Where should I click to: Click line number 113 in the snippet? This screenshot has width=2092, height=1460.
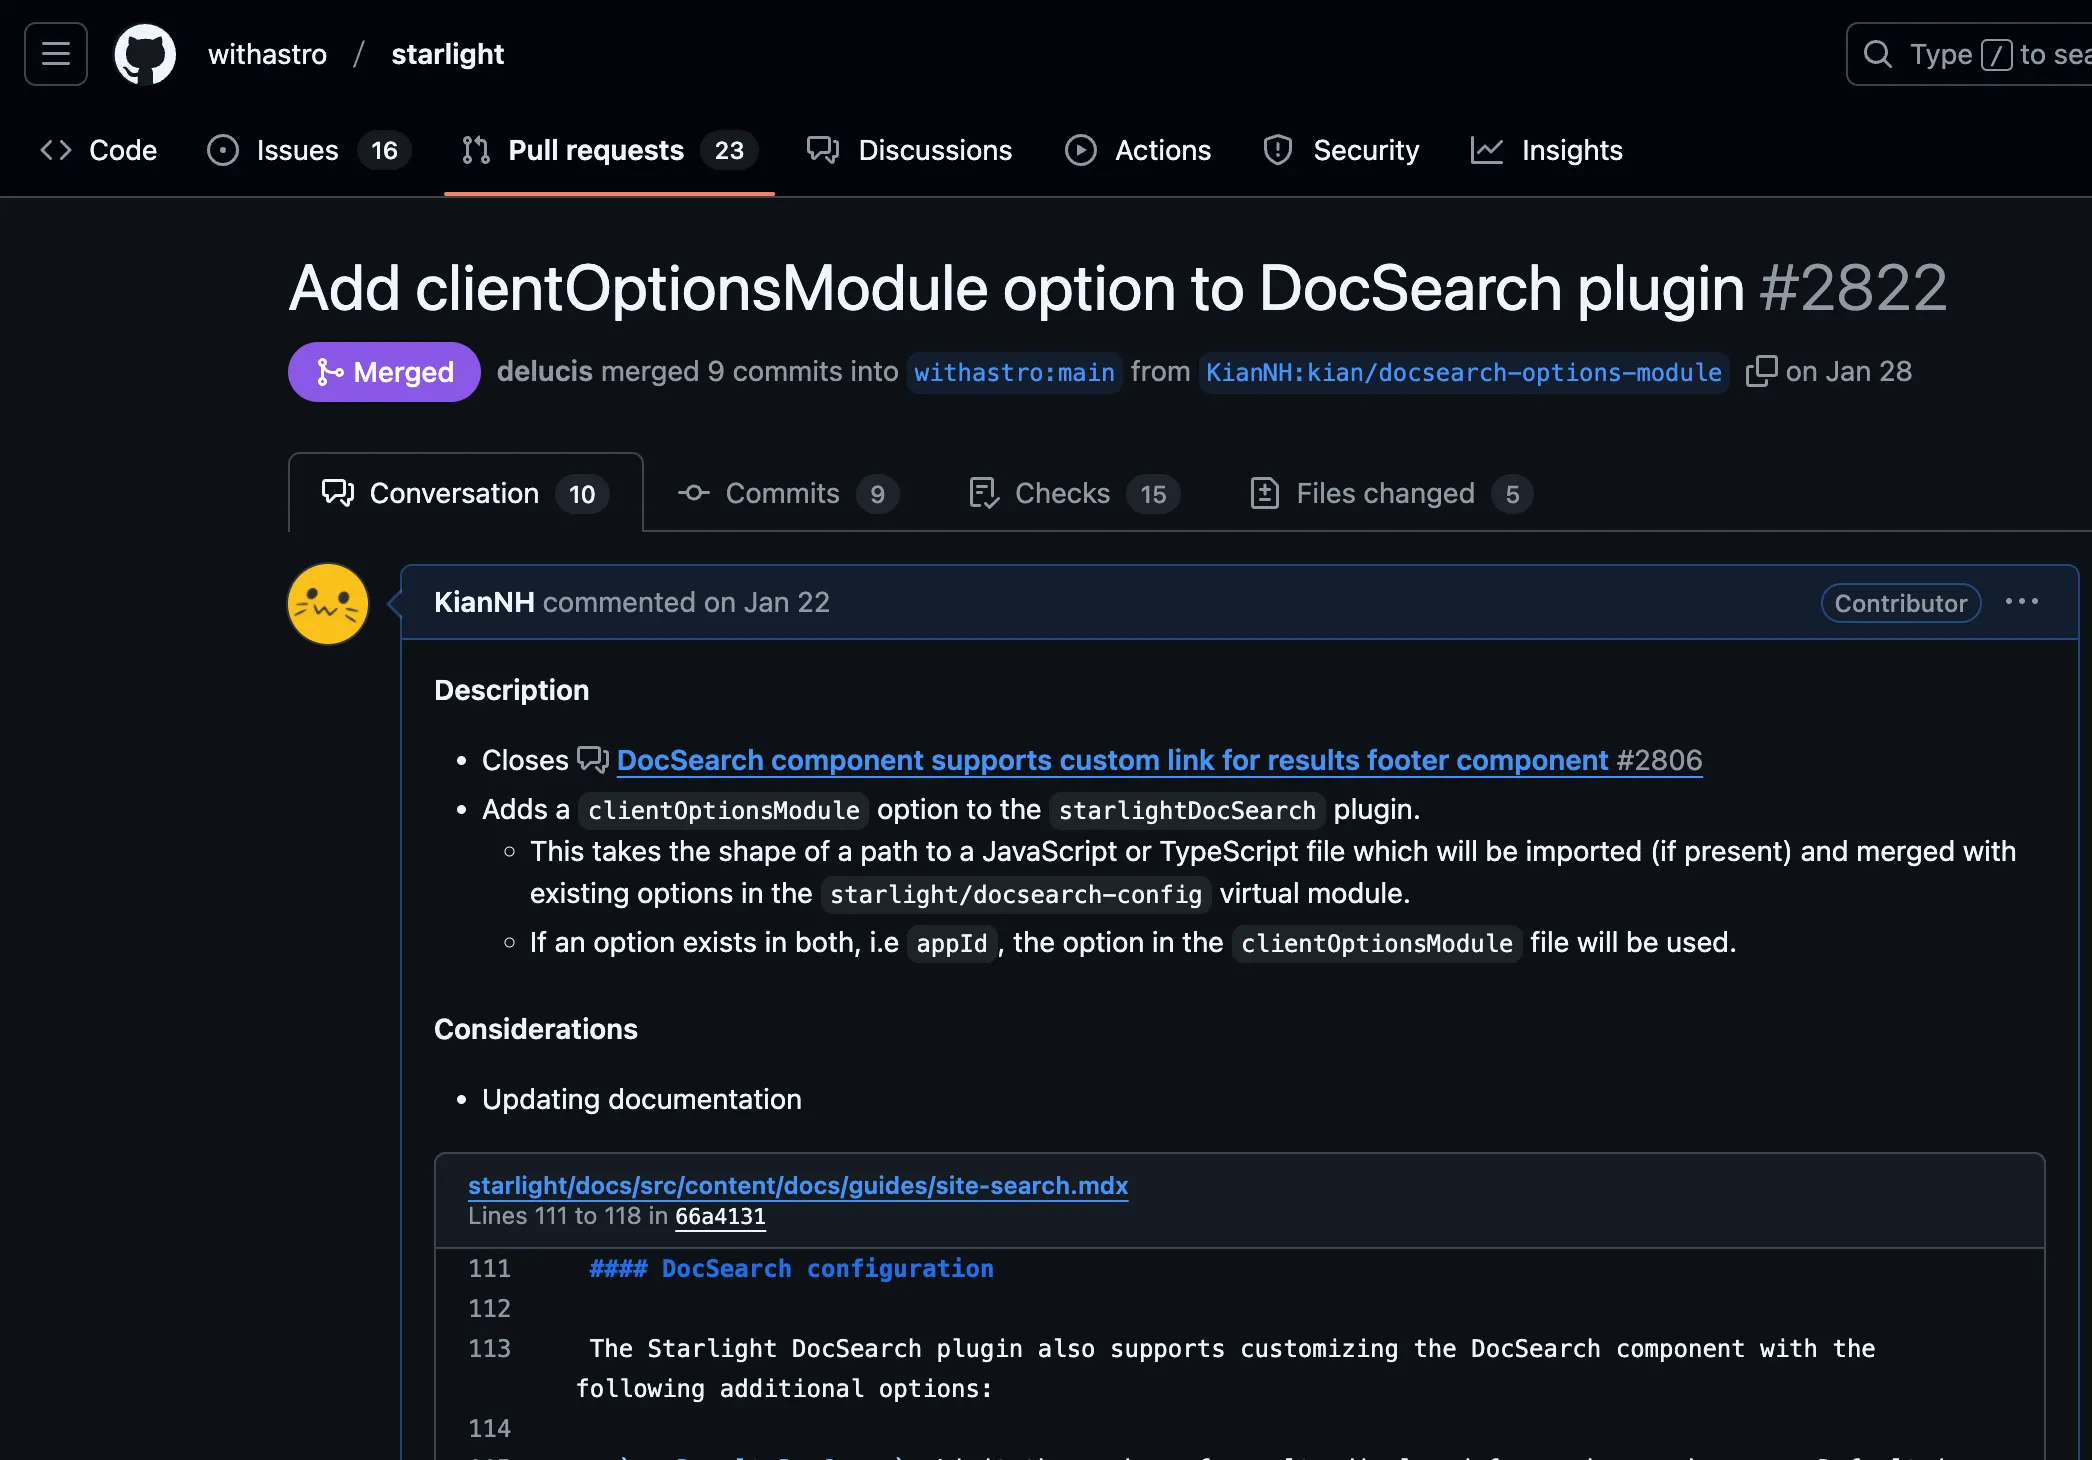[x=490, y=1348]
